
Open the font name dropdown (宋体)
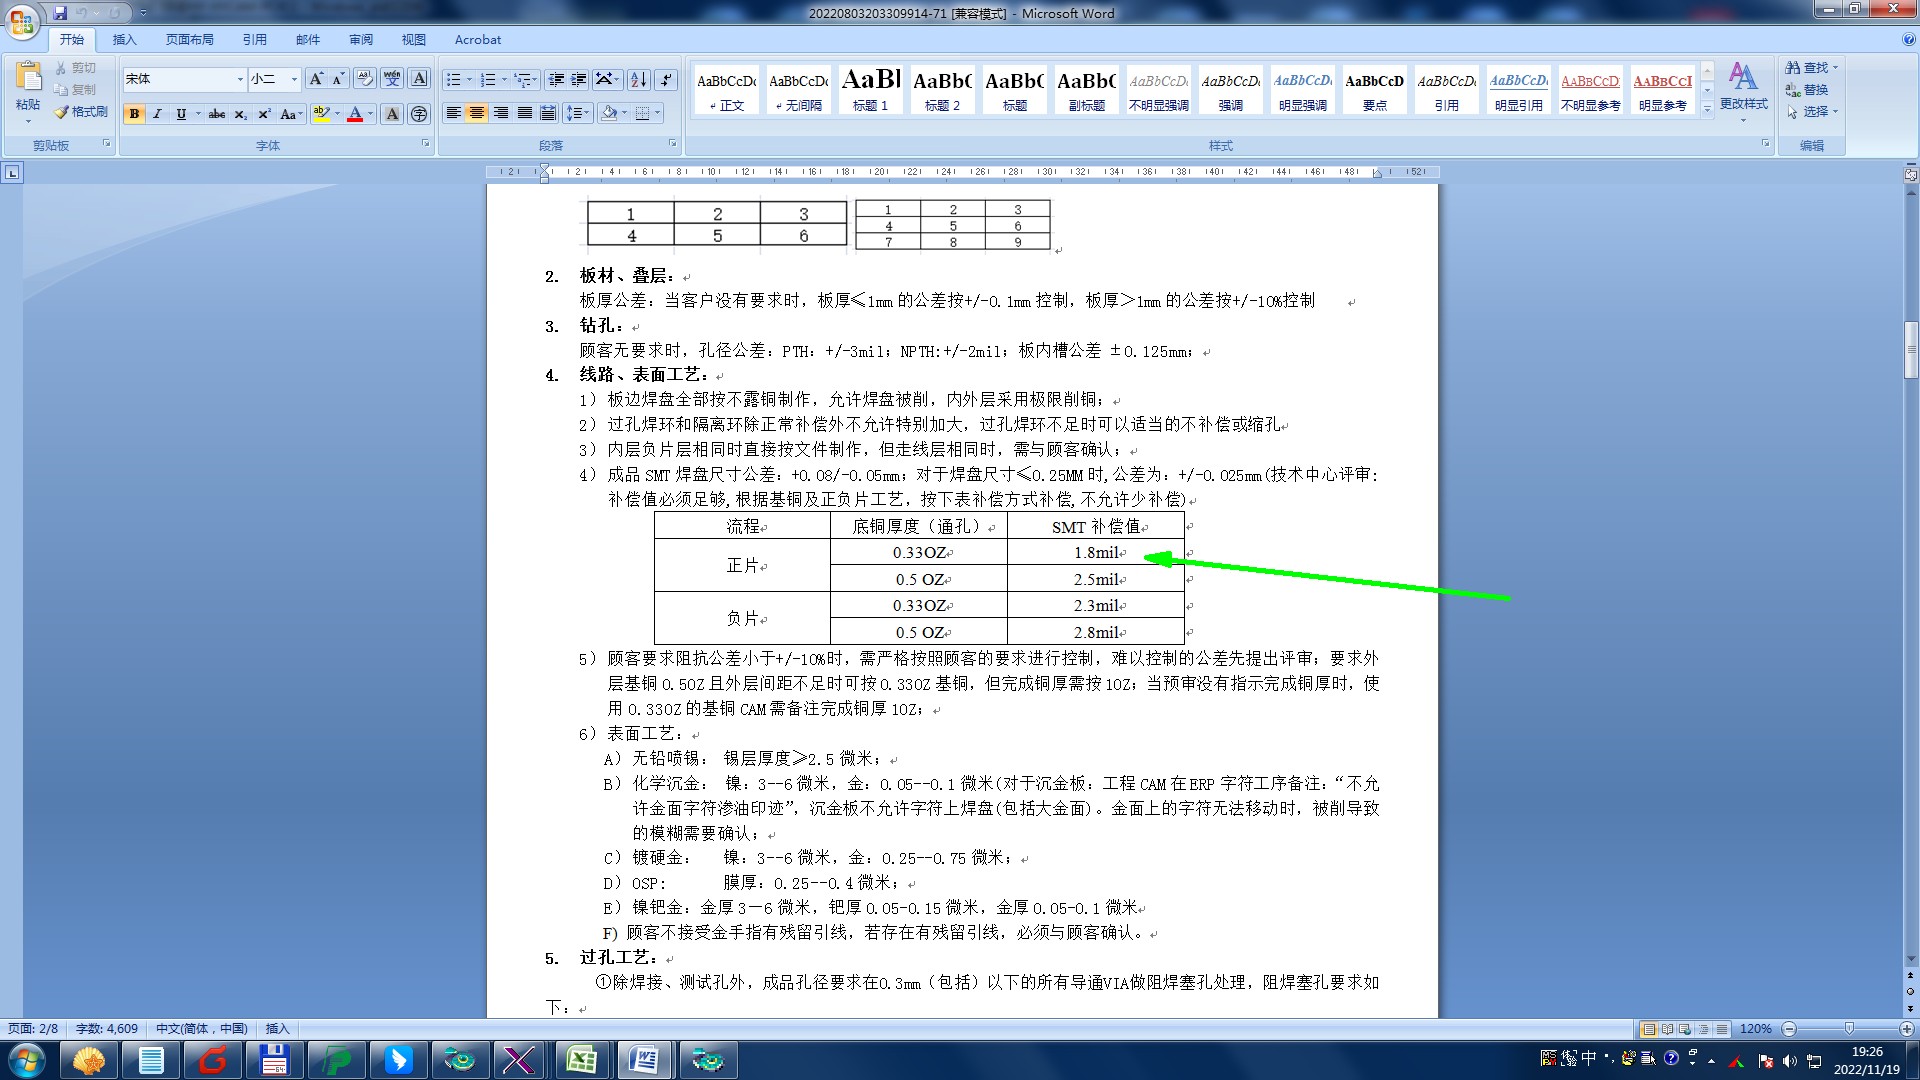[x=240, y=79]
